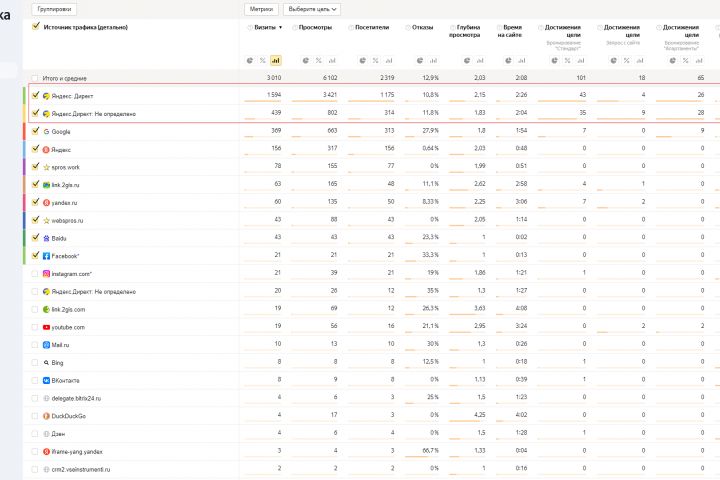This screenshot has width=720, height=480.
Task: Toggle header checkbox for all traffic sources
Action: point(36,27)
